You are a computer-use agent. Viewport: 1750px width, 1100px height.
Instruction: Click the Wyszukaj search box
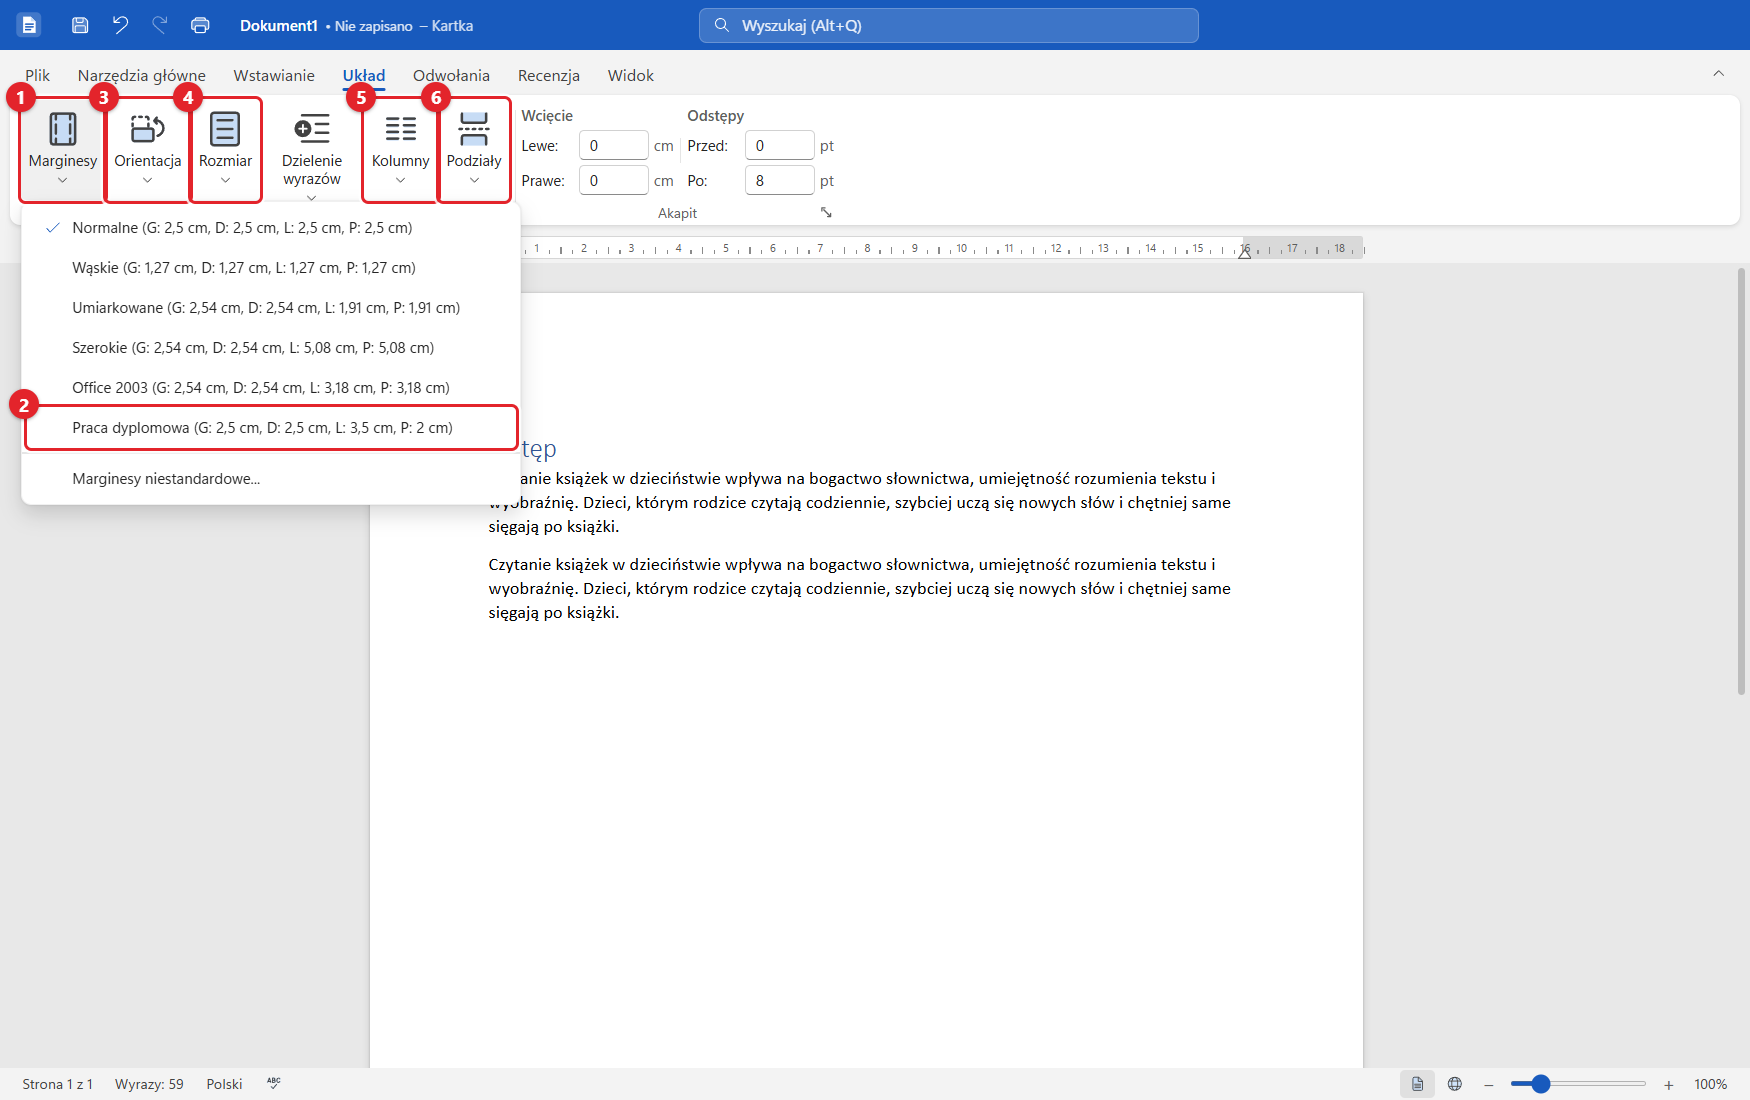pos(948,25)
